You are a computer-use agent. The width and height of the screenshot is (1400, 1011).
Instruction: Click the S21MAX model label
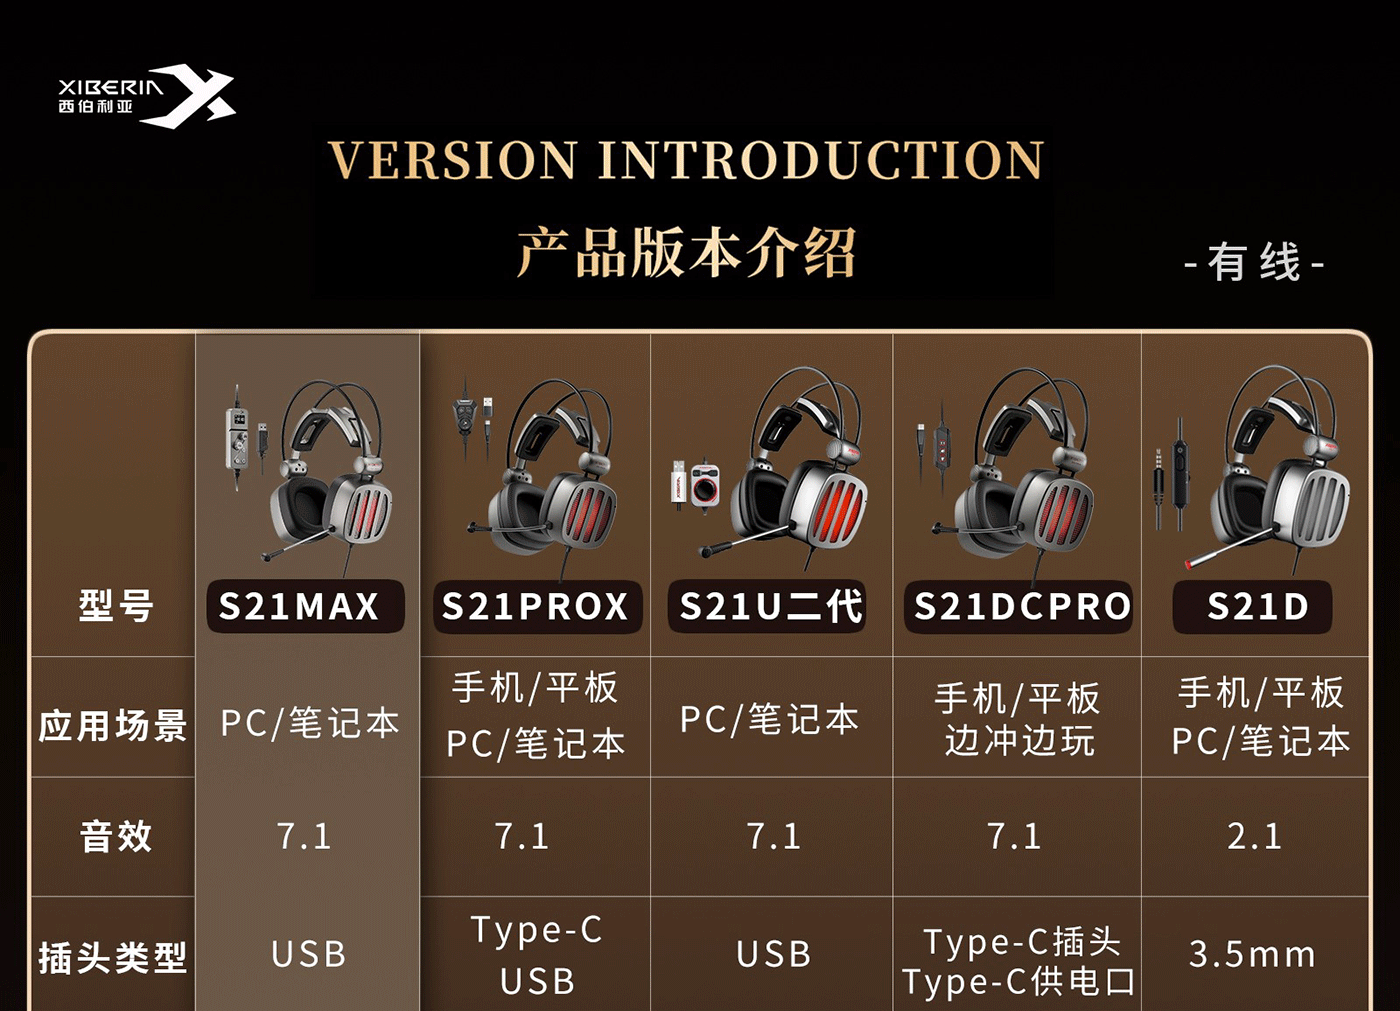click(305, 606)
